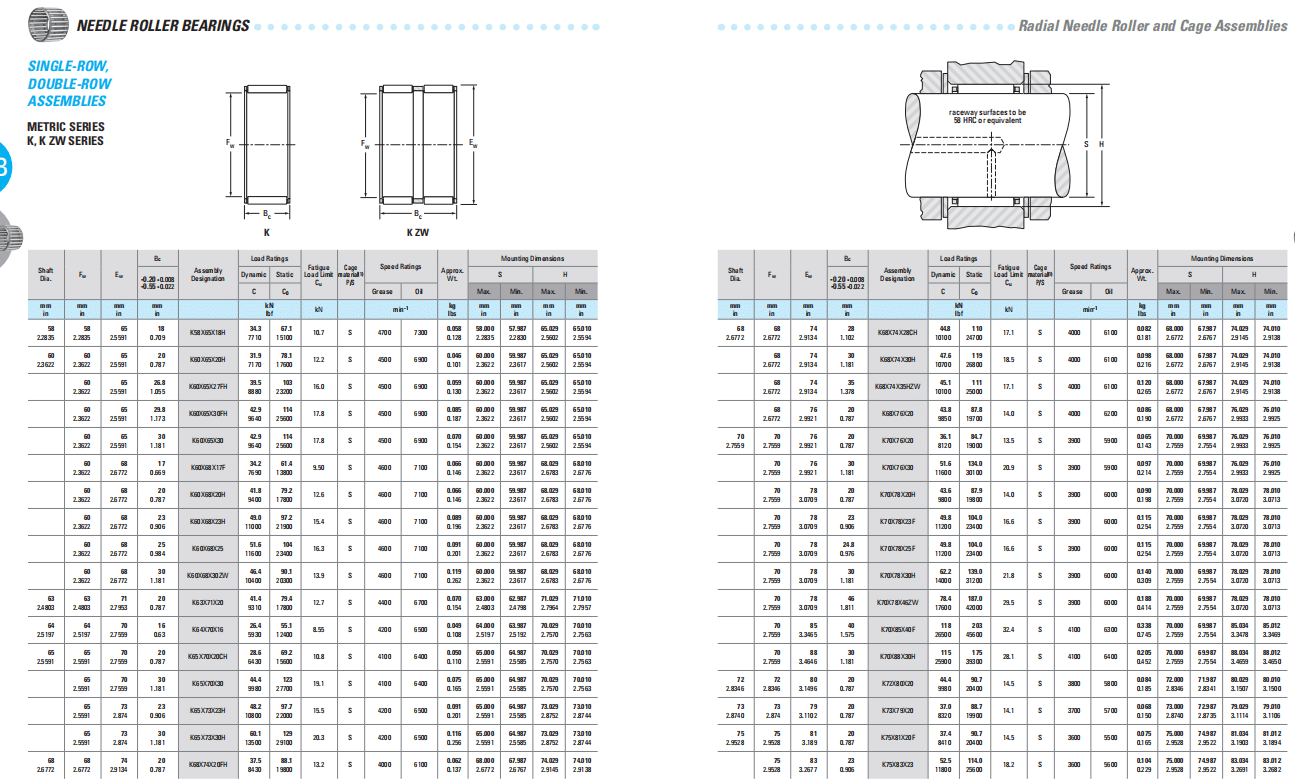1295x782 pixels.
Task: Click the 'SINGLE-ROW, DOUBLE-ROW ASSEMBLIES' blue title
Action: click(69, 84)
